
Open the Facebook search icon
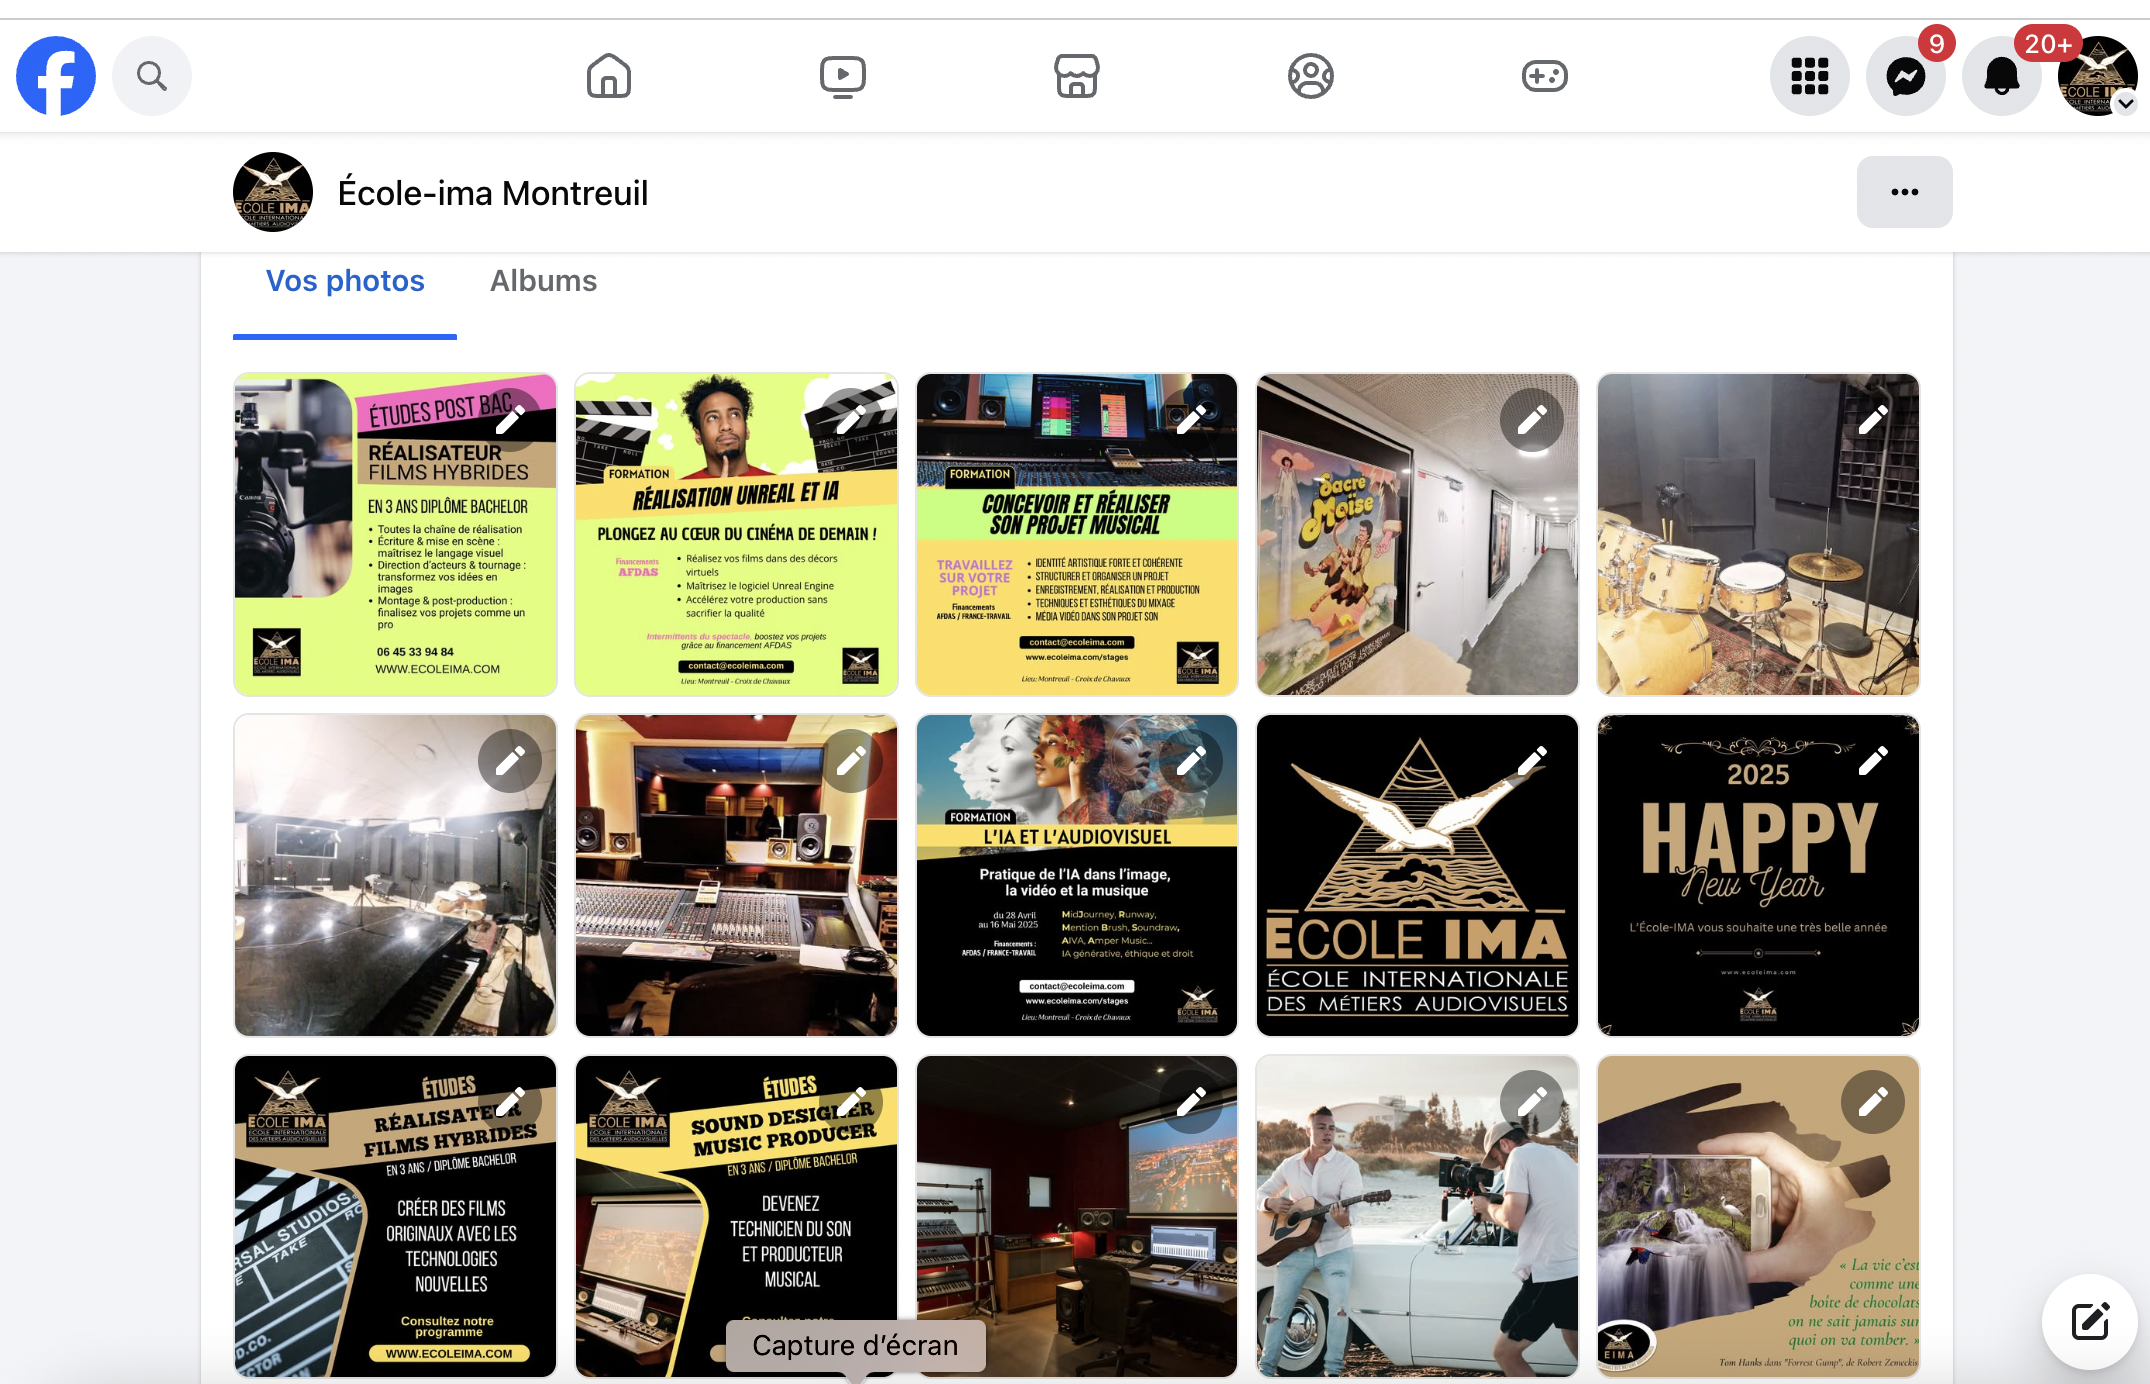152,76
